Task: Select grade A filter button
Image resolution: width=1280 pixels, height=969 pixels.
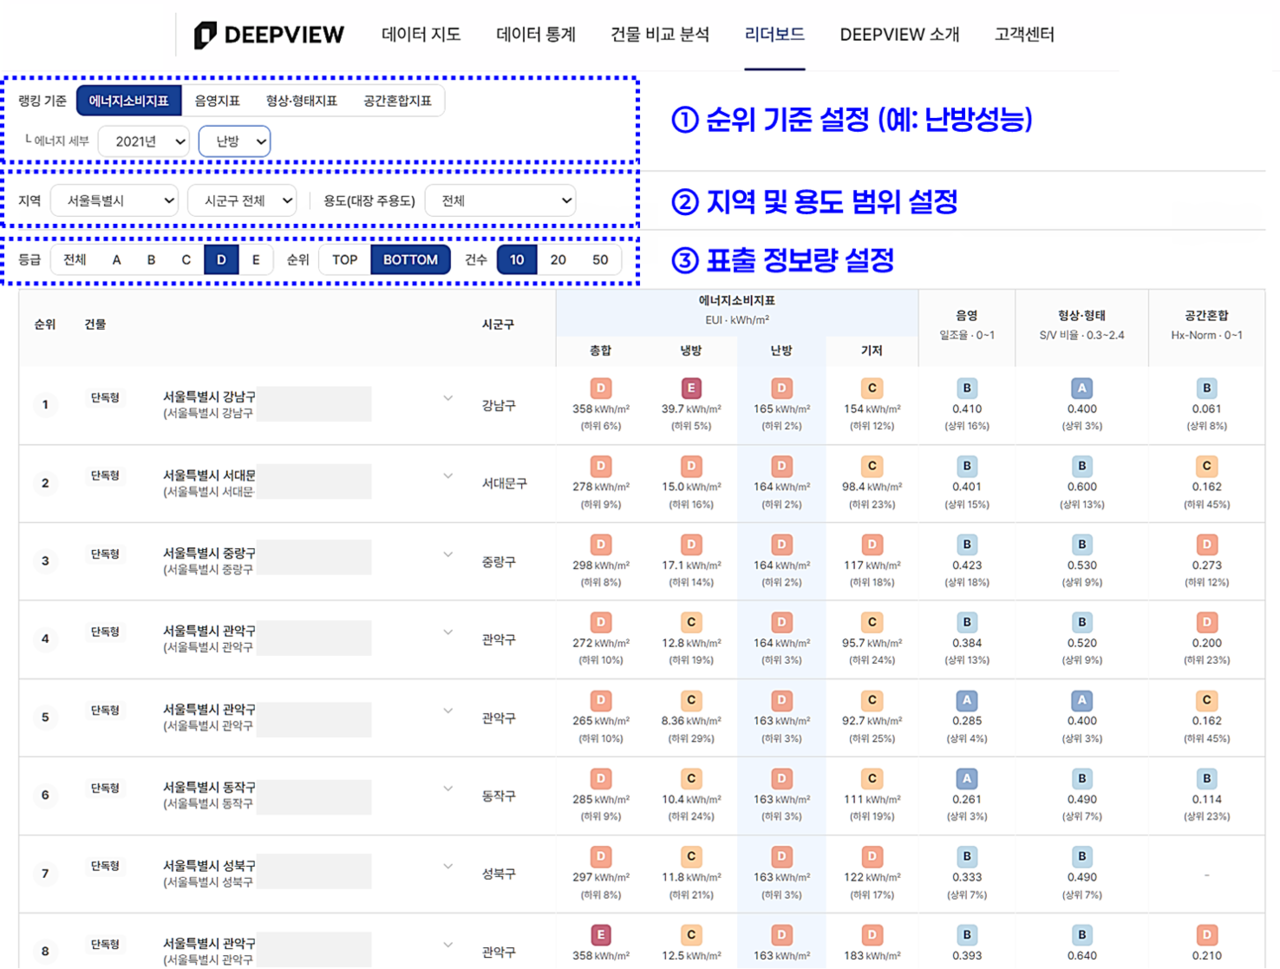Action: click(117, 260)
